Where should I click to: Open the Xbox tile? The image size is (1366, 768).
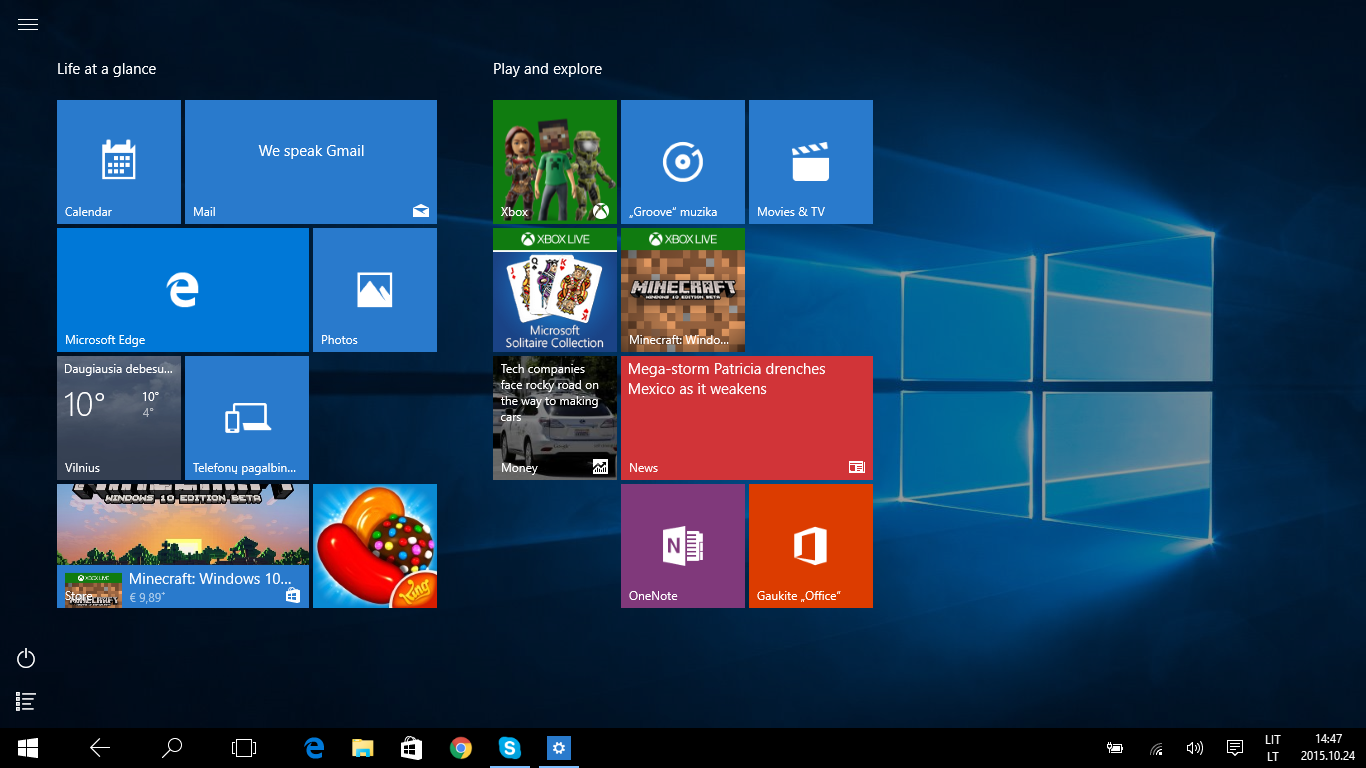coord(555,162)
